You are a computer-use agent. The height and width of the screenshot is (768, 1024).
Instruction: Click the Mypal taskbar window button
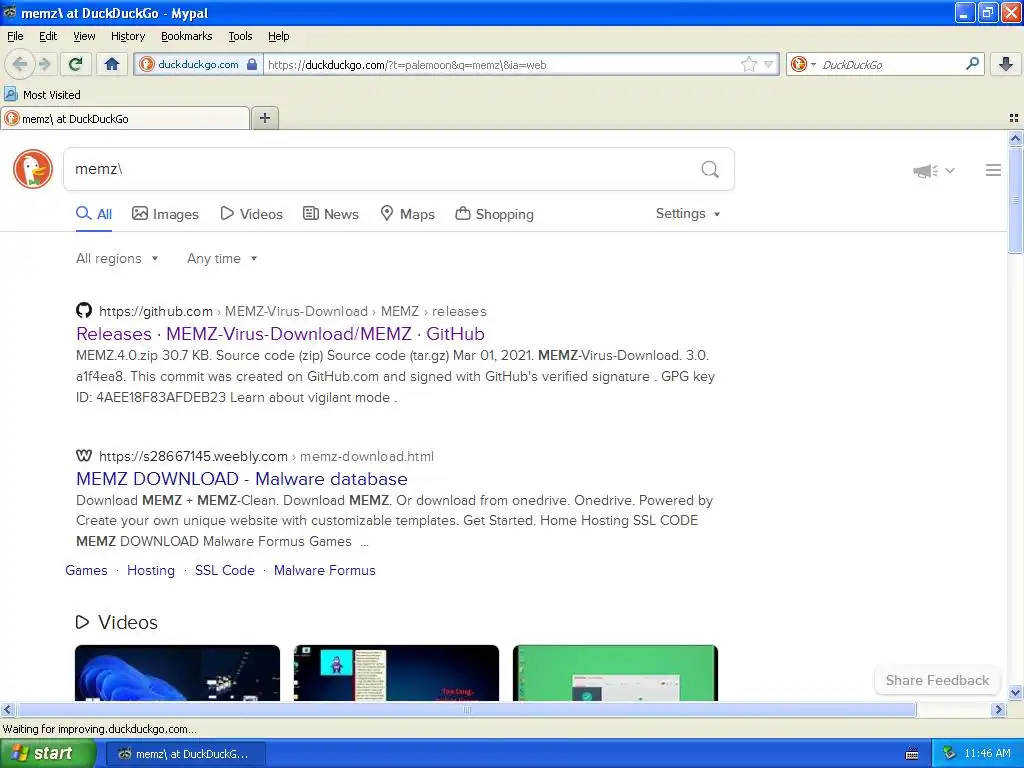(185, 754)
